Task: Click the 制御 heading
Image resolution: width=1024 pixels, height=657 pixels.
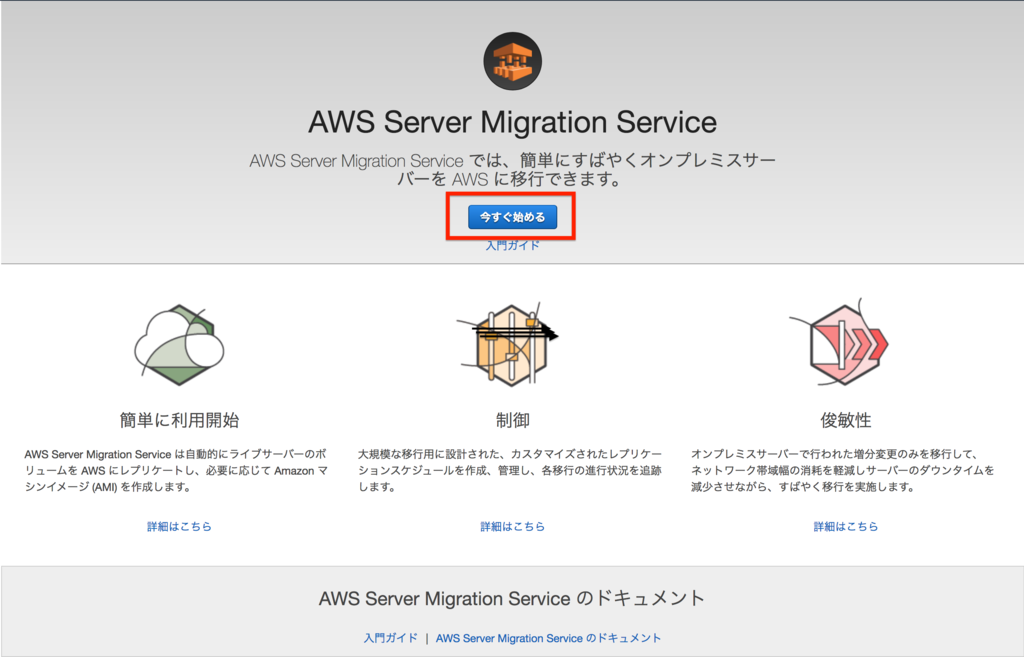Action: [512, 420]
